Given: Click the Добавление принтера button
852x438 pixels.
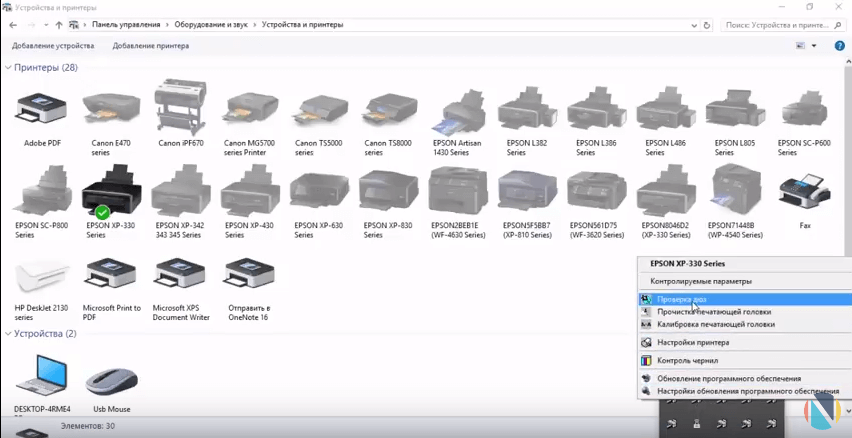Looking at the screenshot, I should point(151,46).
